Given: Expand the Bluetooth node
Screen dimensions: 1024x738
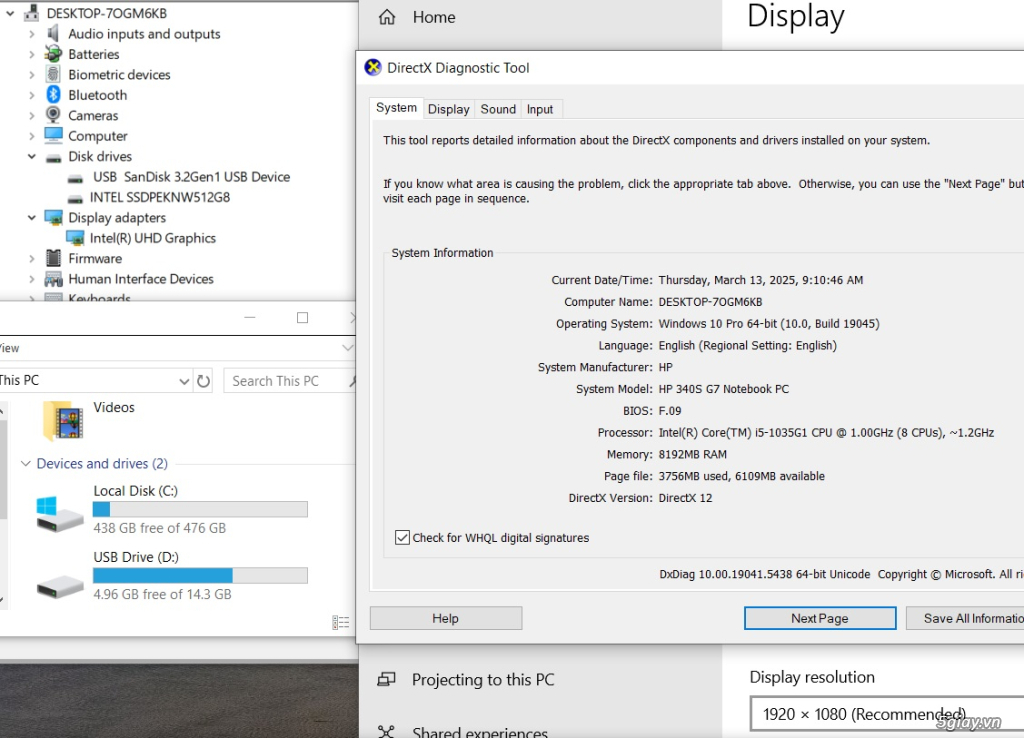Looking at the screenshot, I should click(x=31, y=95).
